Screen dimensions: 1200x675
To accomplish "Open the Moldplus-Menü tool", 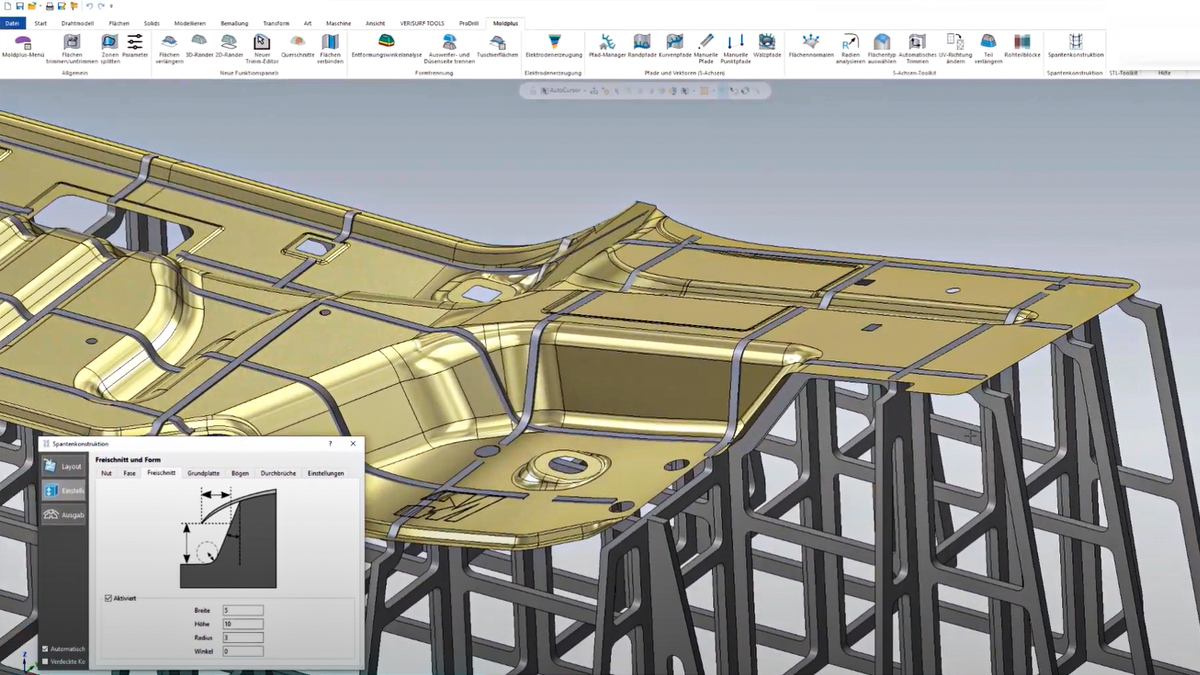I will (x=23, y=45).
